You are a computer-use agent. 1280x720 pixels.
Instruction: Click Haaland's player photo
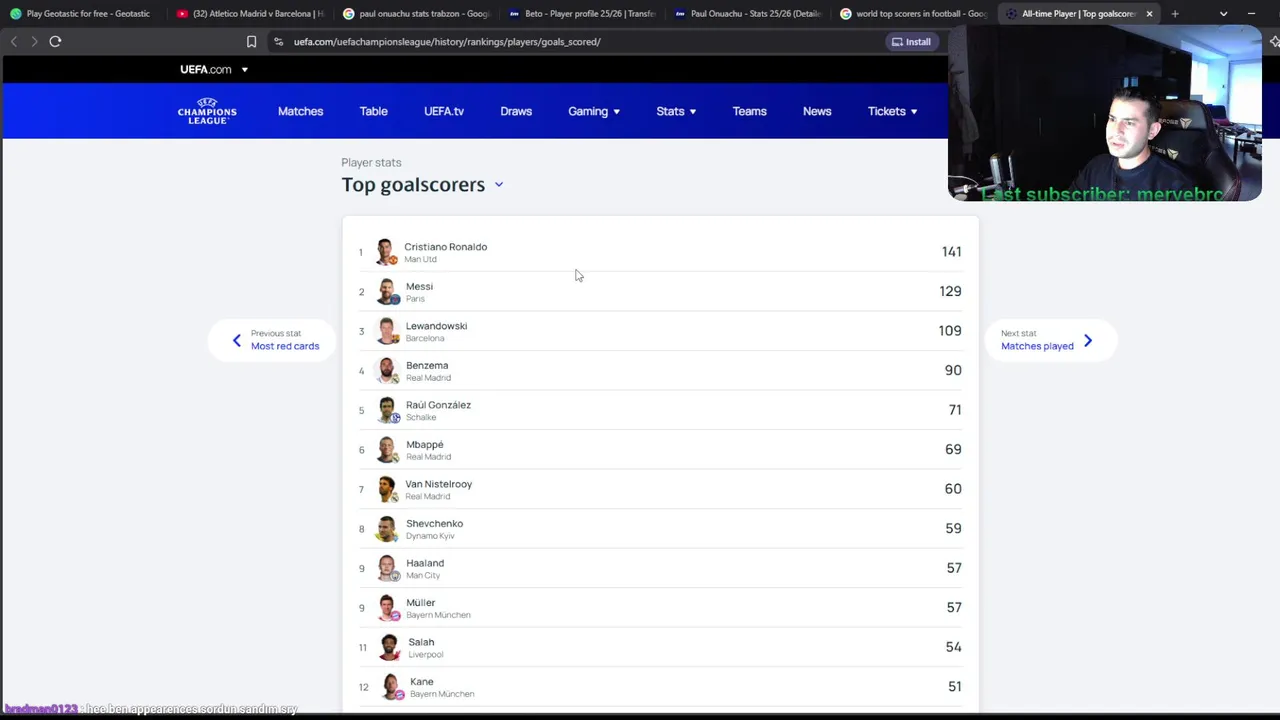[x=387, y=568]
